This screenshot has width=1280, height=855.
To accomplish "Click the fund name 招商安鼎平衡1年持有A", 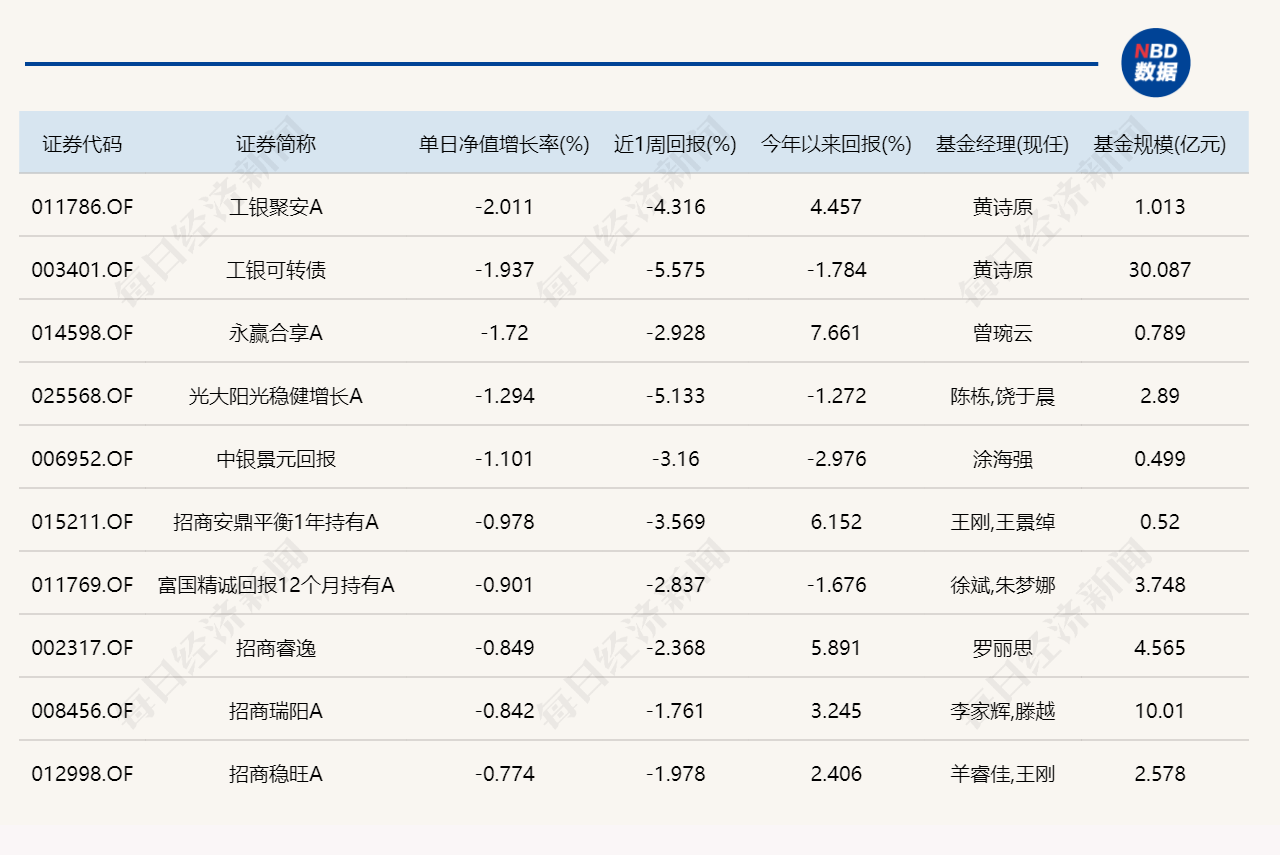I will [276, 522].
